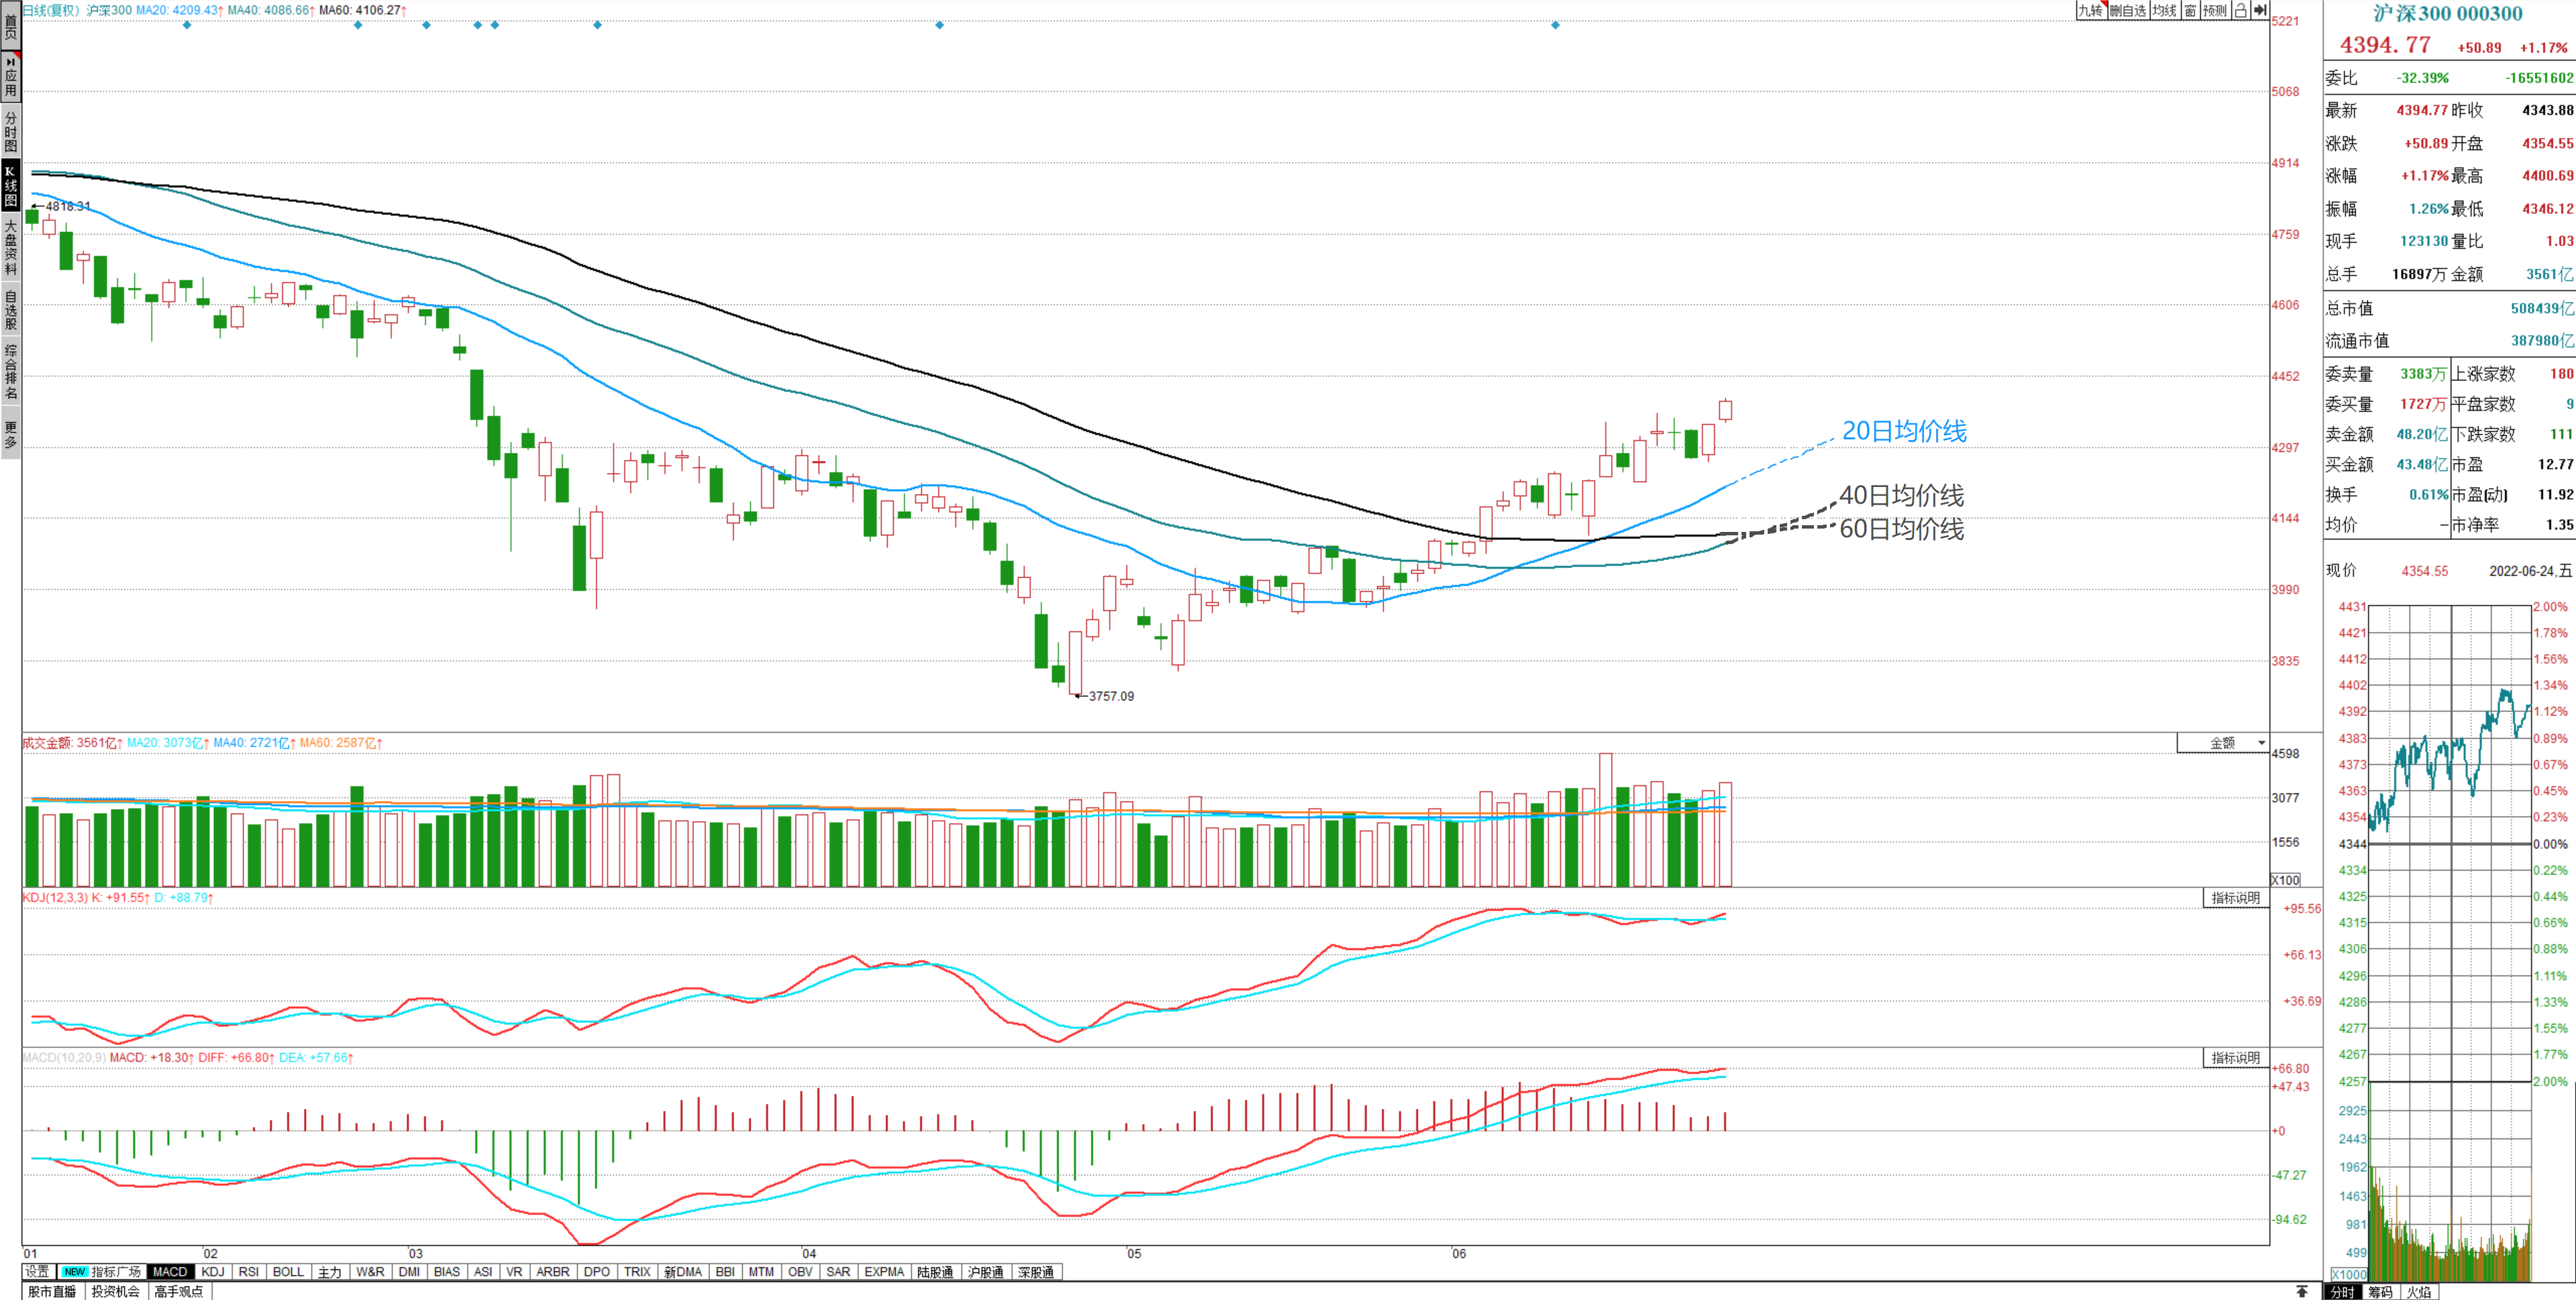Click the up-arrow icon at bottom right
Viewport: 2576px width, 1300px height.
click(x=2302, y=1291)
